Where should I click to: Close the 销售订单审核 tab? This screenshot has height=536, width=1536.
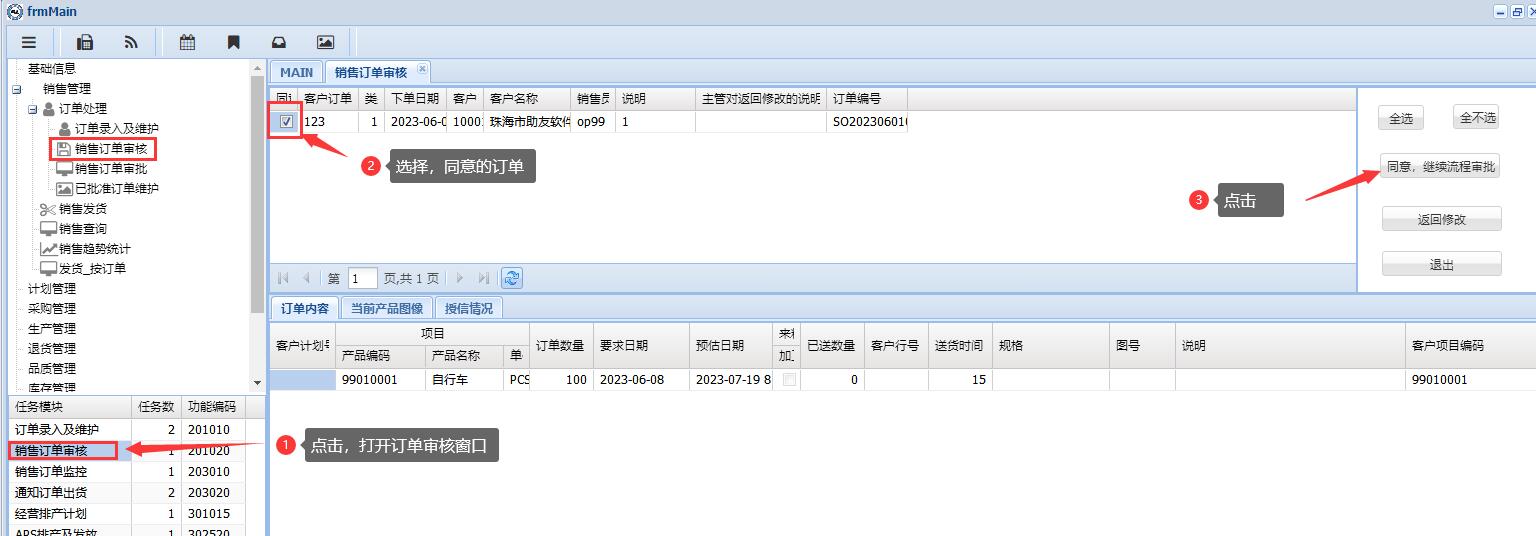(x=422, y=69)
